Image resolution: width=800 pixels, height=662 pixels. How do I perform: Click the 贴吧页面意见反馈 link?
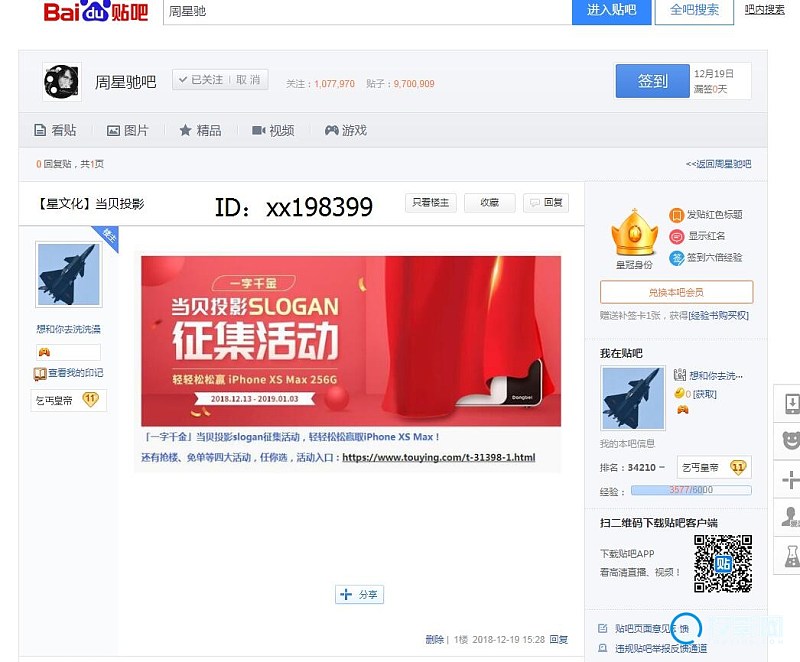tap(652, 628)
